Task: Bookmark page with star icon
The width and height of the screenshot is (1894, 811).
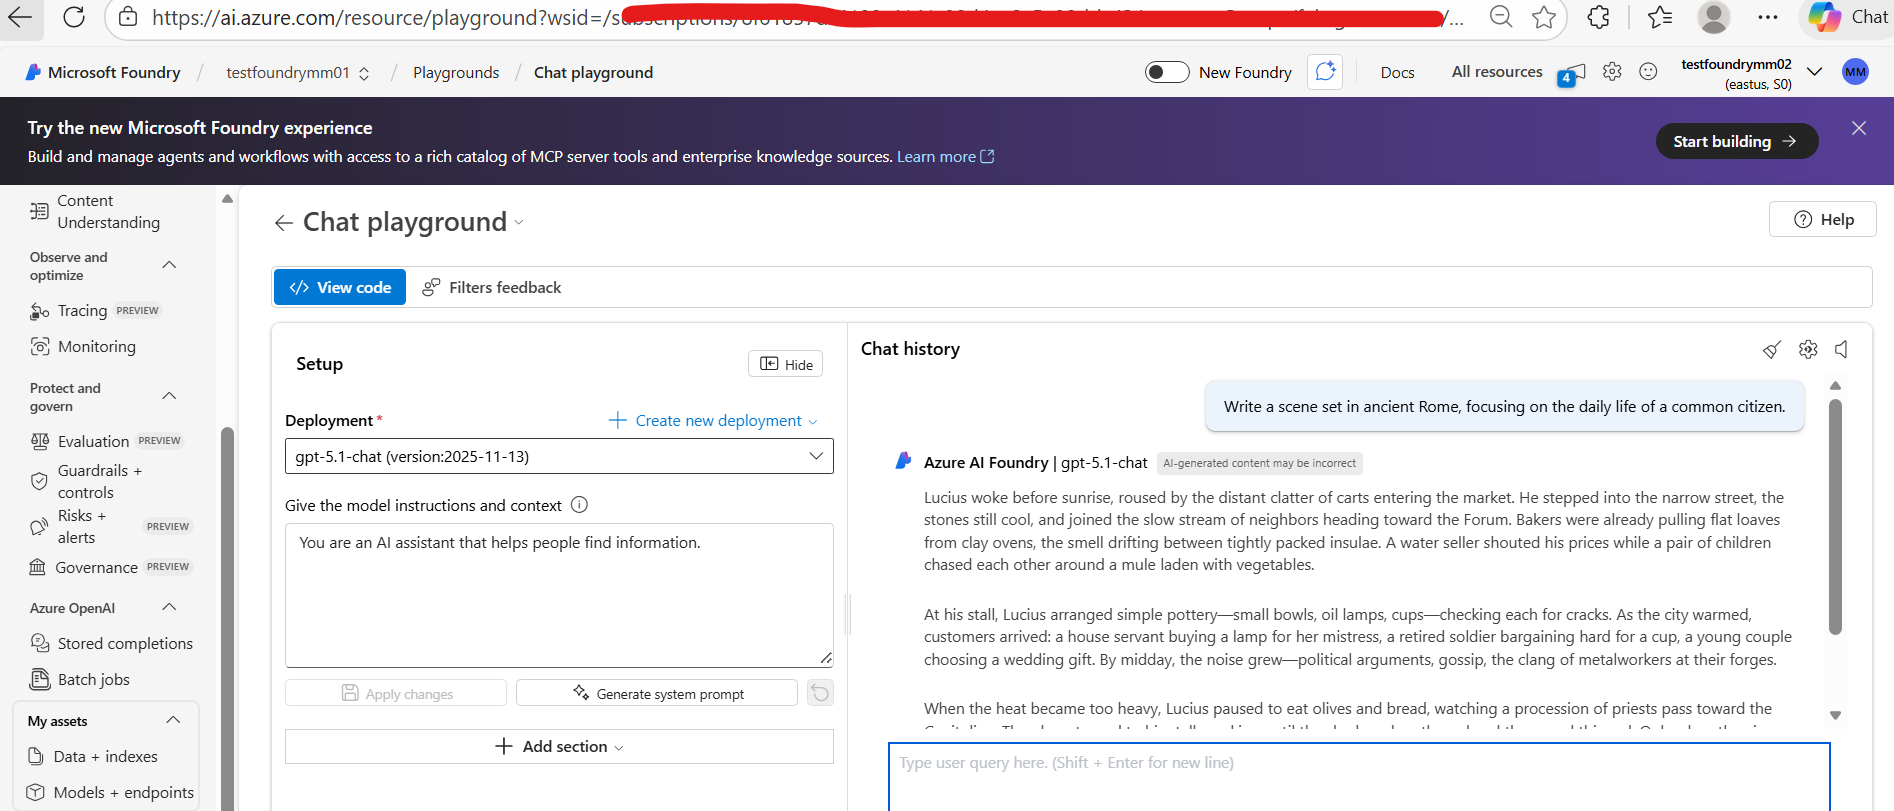Action: click(x=1544, y=17)
